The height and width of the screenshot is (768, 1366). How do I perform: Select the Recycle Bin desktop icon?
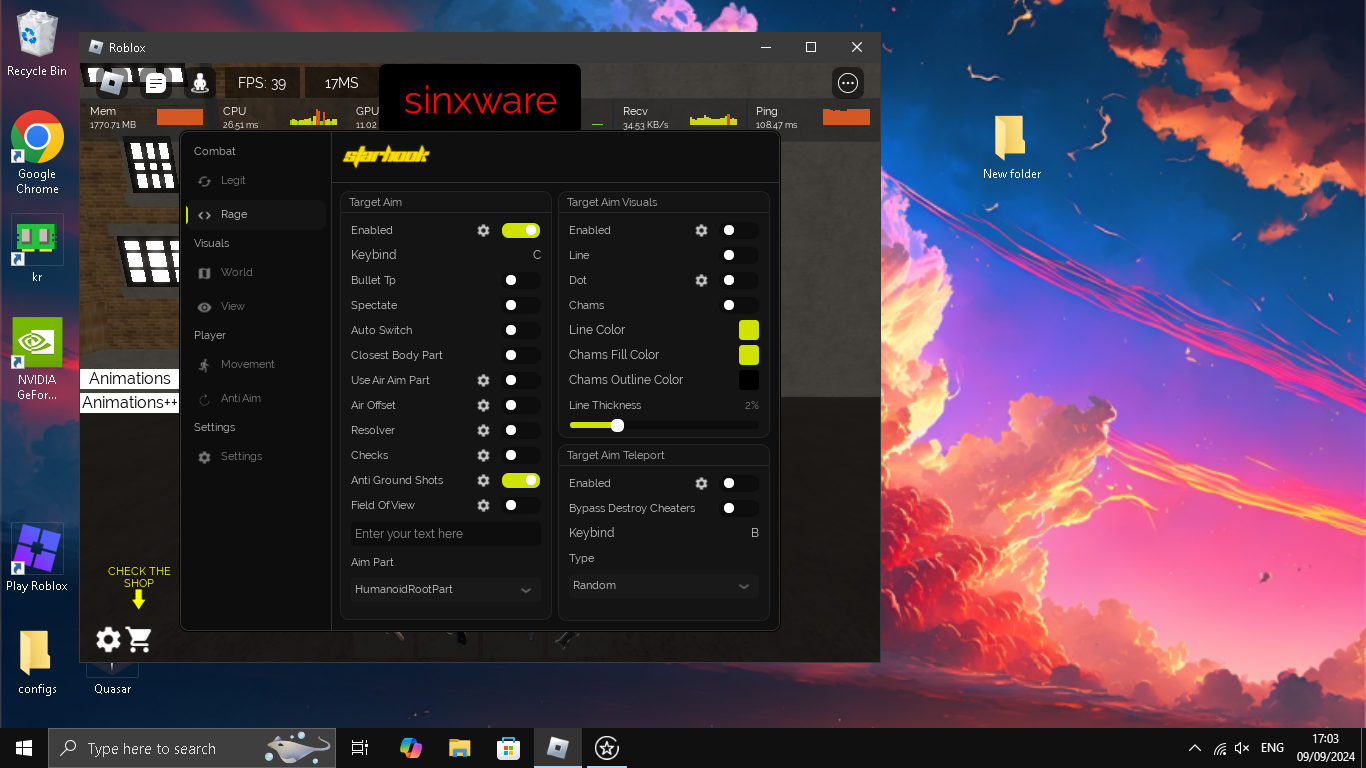[x=37, y=44]
